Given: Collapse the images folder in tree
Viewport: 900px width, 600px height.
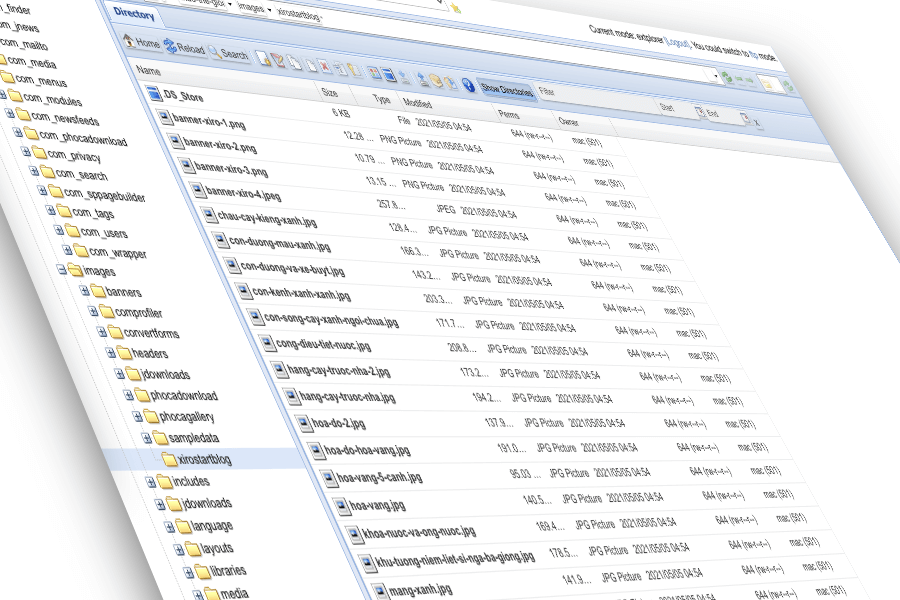Looking at the screenshot, I should click(x=61, y=269).
